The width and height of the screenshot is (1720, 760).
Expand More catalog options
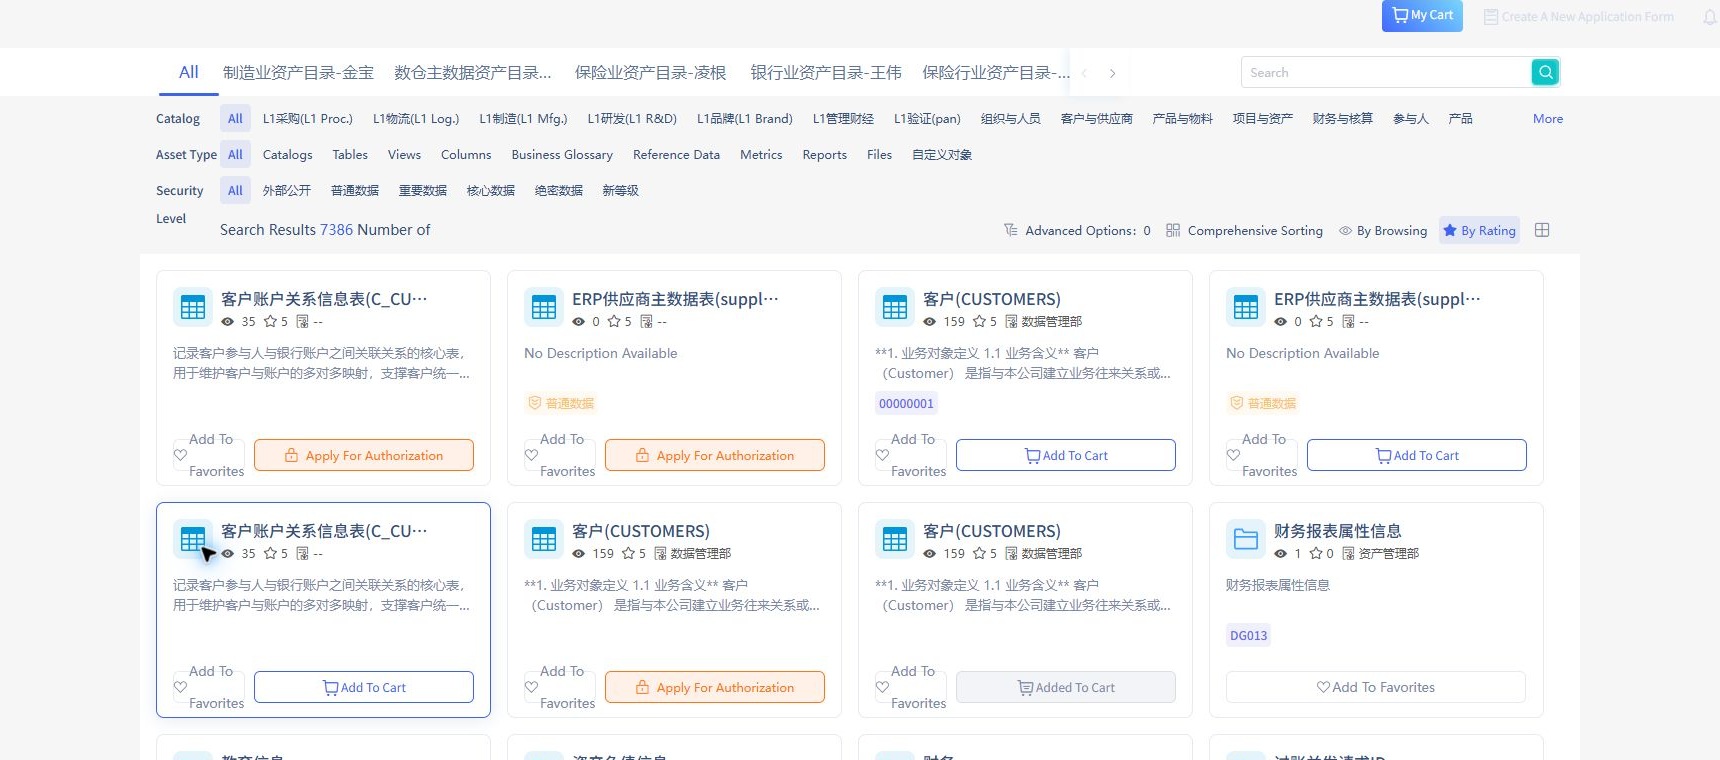pyautogui.click(x=1548, y=118)
